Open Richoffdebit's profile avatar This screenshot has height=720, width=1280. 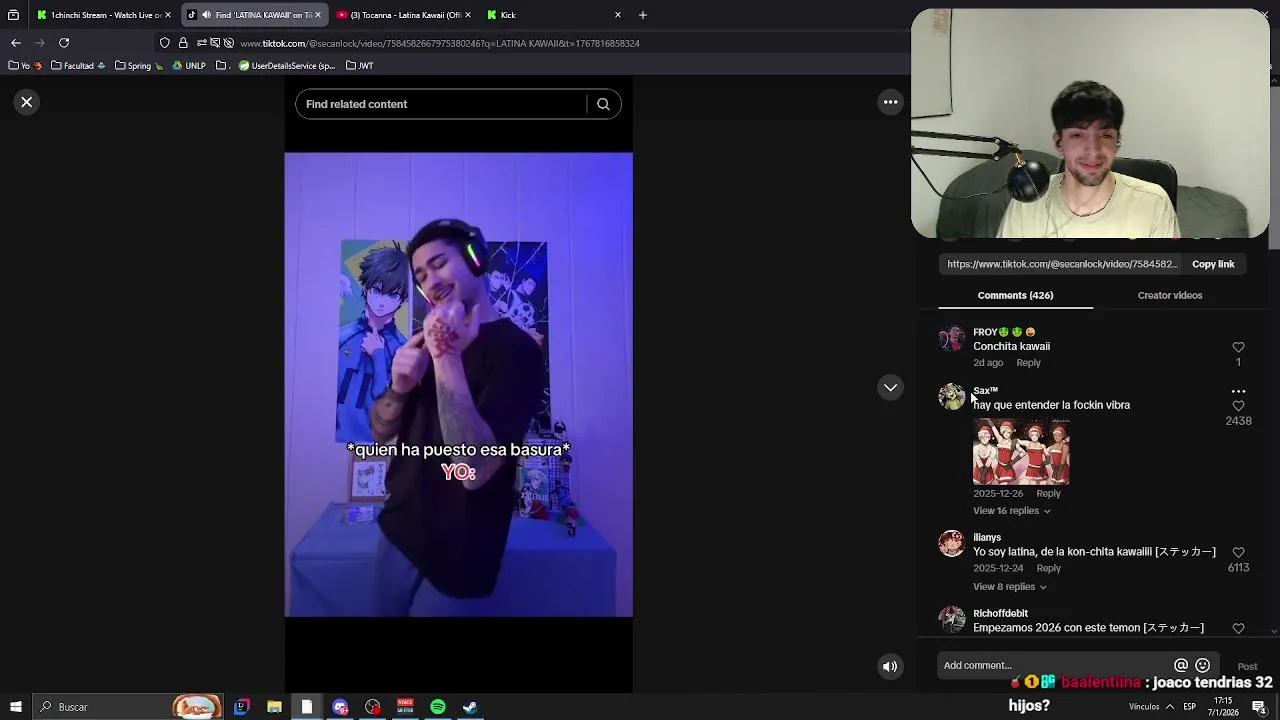(951, 620)
